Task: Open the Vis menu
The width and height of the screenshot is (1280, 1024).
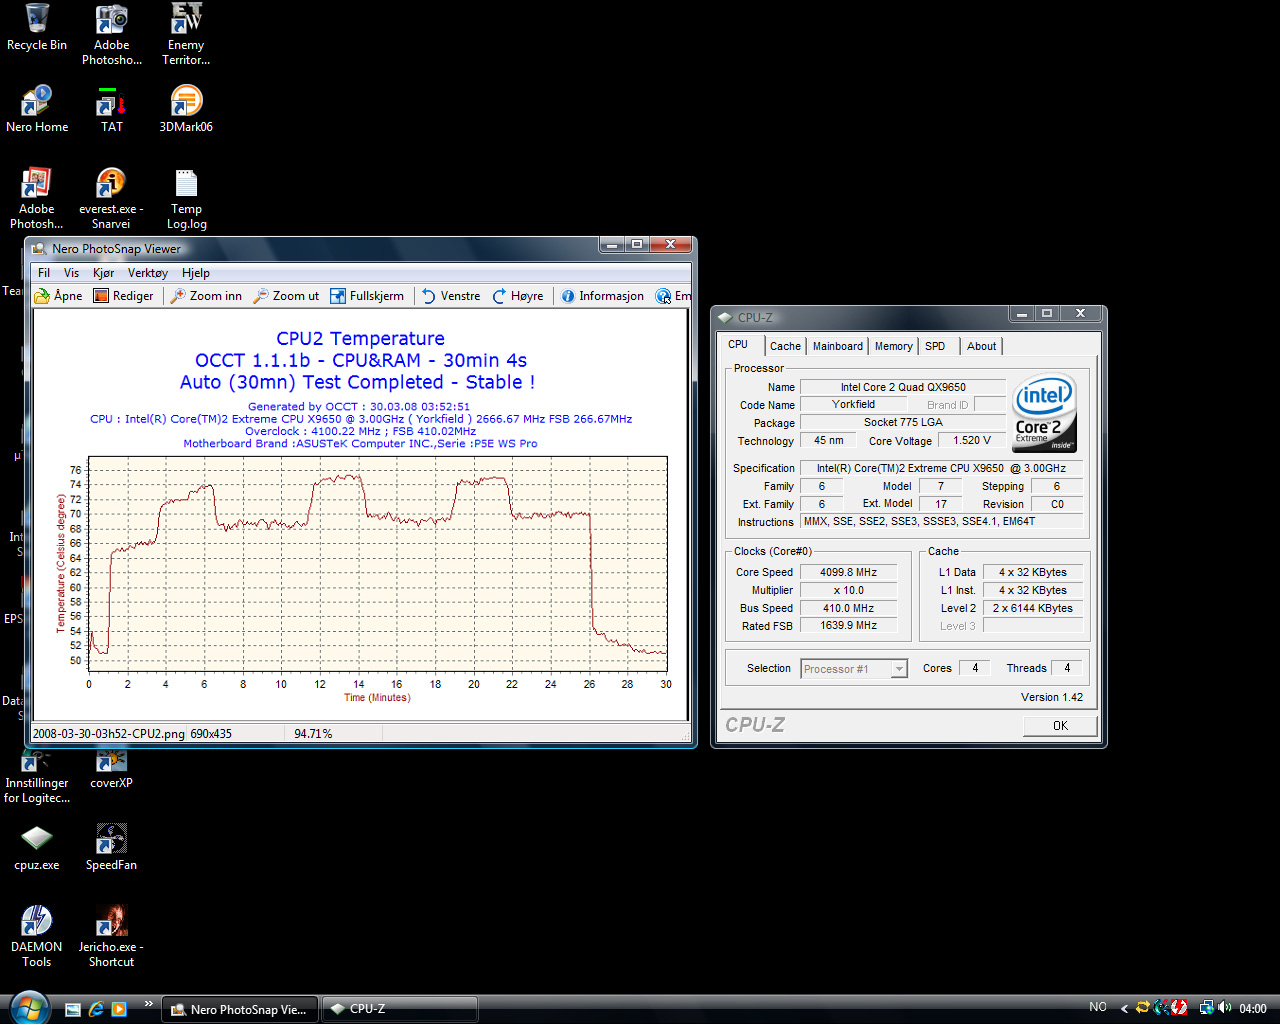Action: click(71, 273)
